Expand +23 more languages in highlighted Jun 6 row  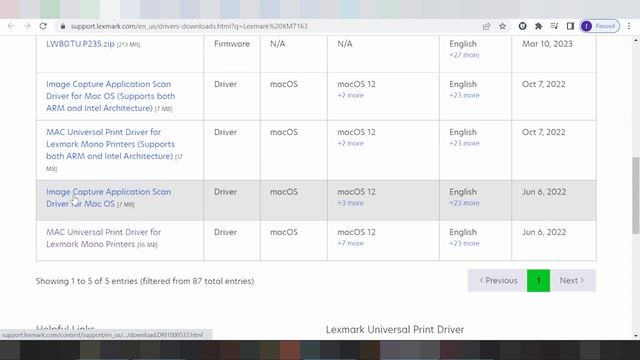click(x=464, y=203)
